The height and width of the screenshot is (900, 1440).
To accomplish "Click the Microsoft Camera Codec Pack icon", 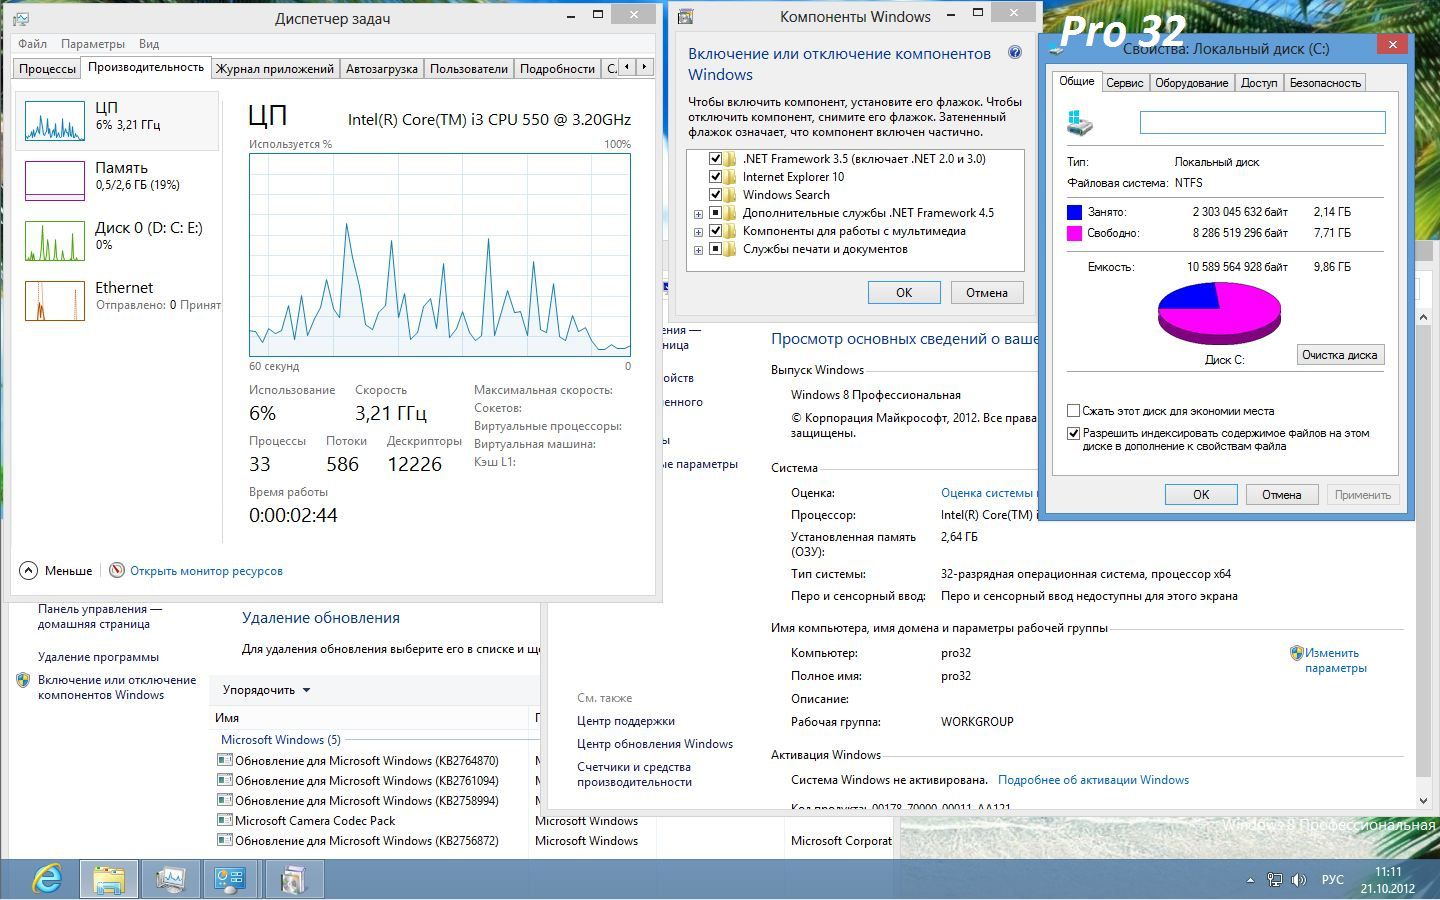I will pos(225,820).
